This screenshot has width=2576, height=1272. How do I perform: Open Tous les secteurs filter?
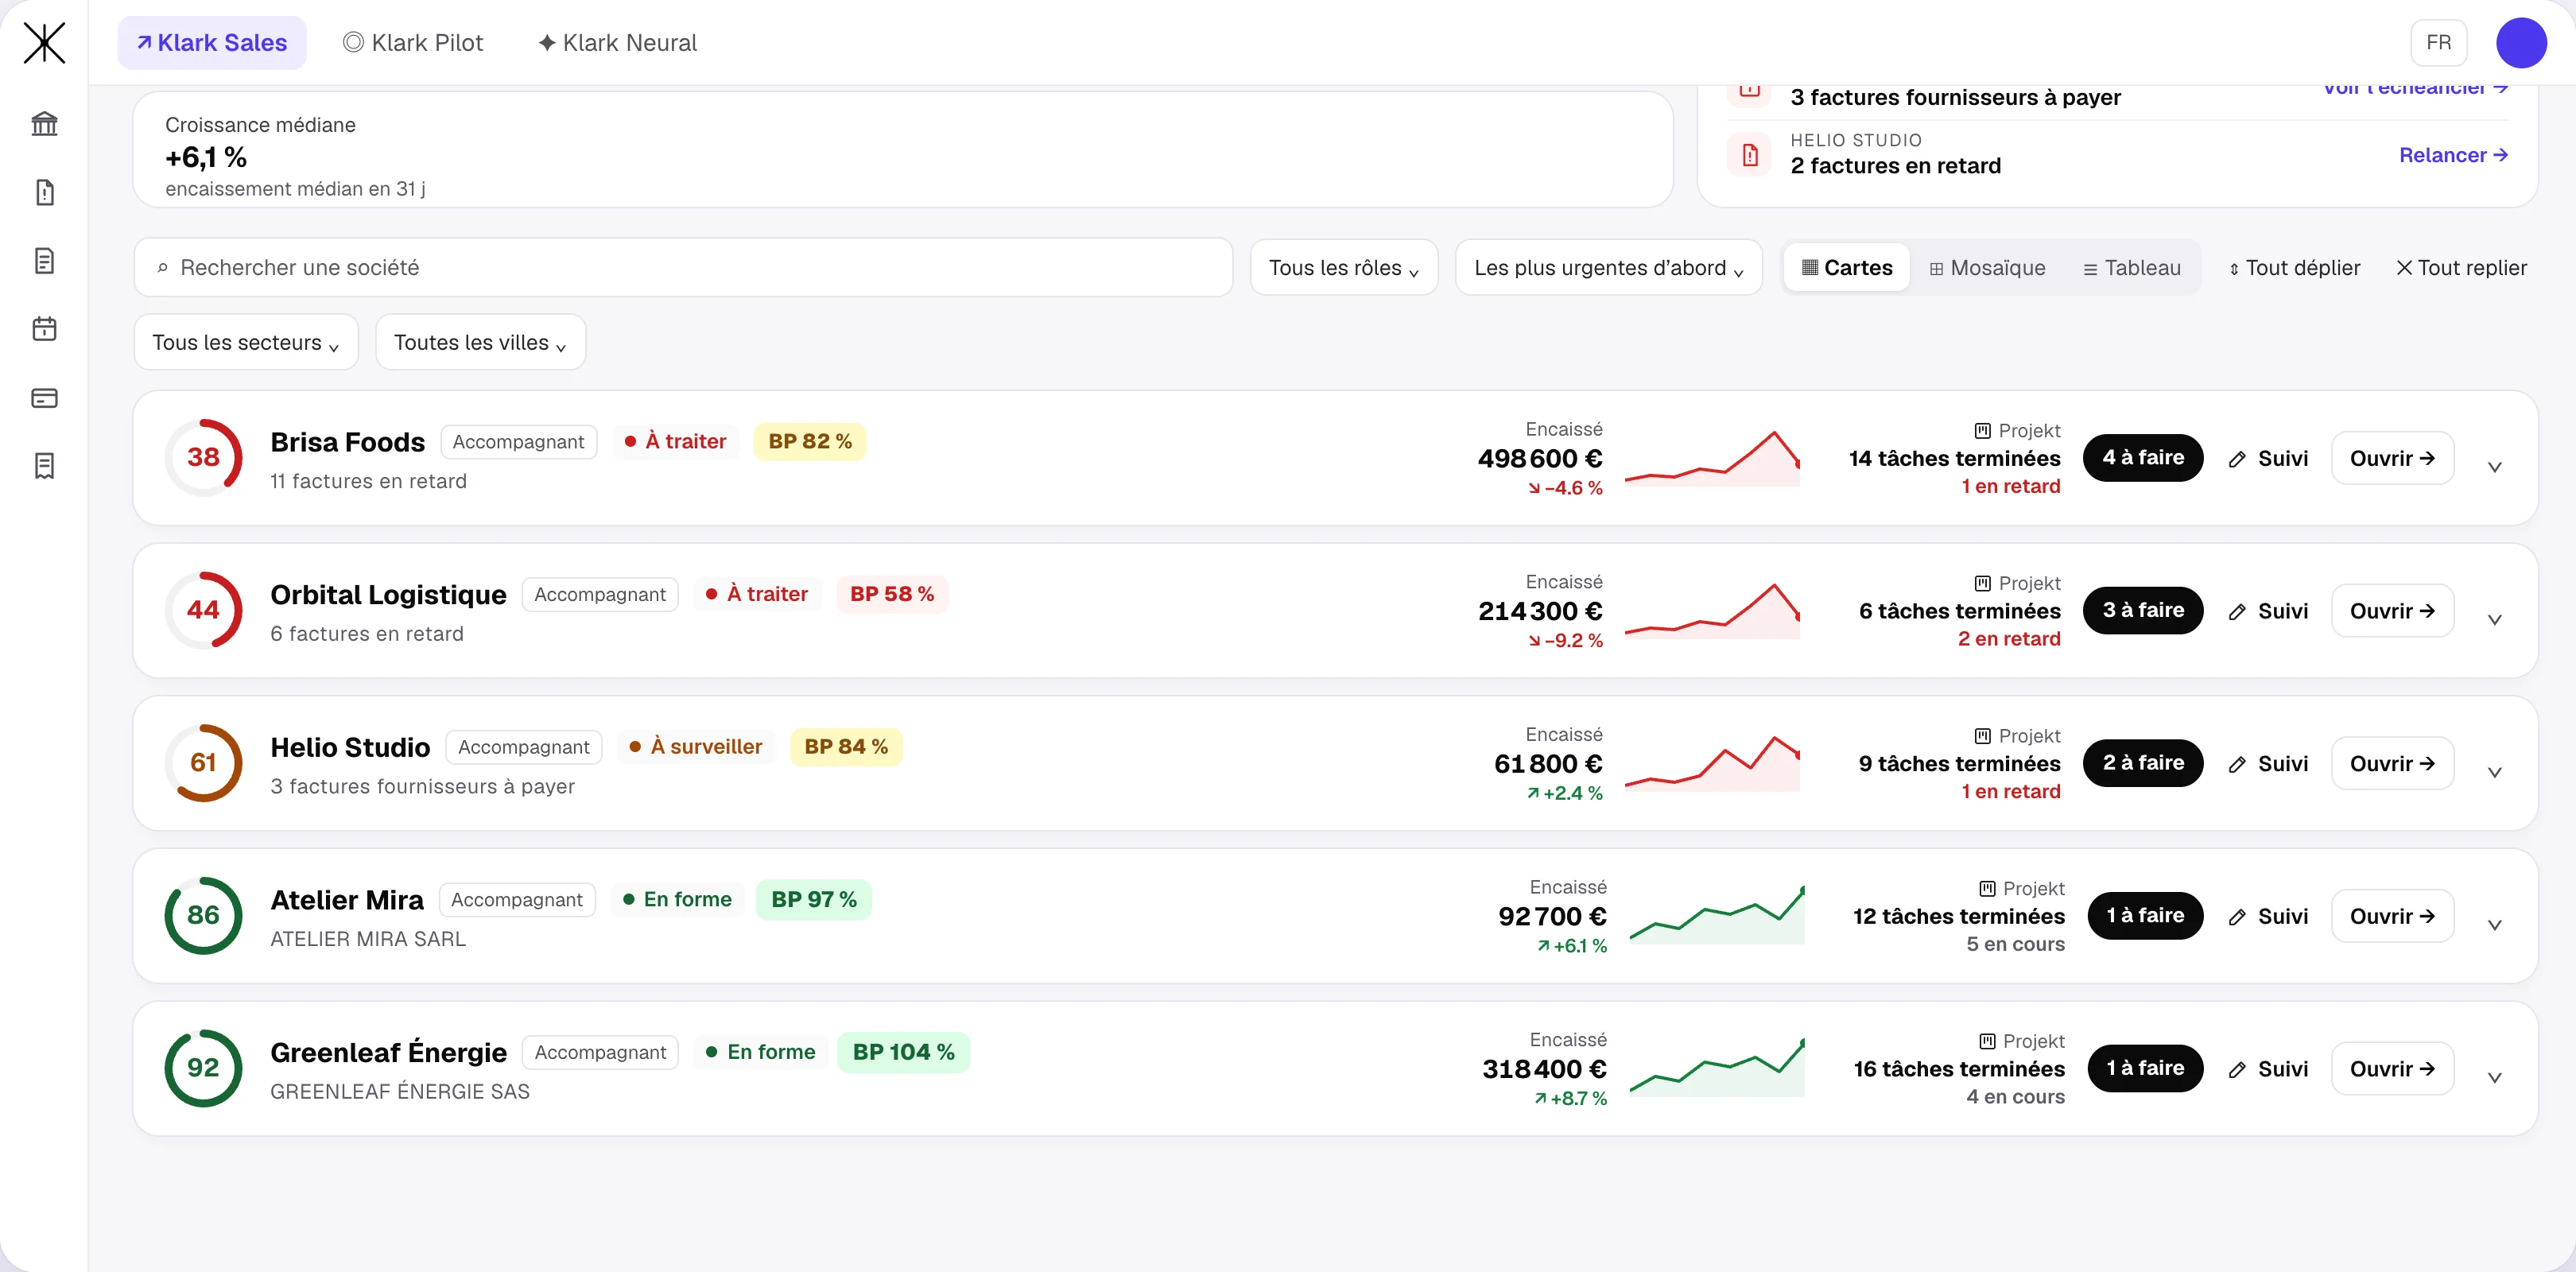click(246, 343)
